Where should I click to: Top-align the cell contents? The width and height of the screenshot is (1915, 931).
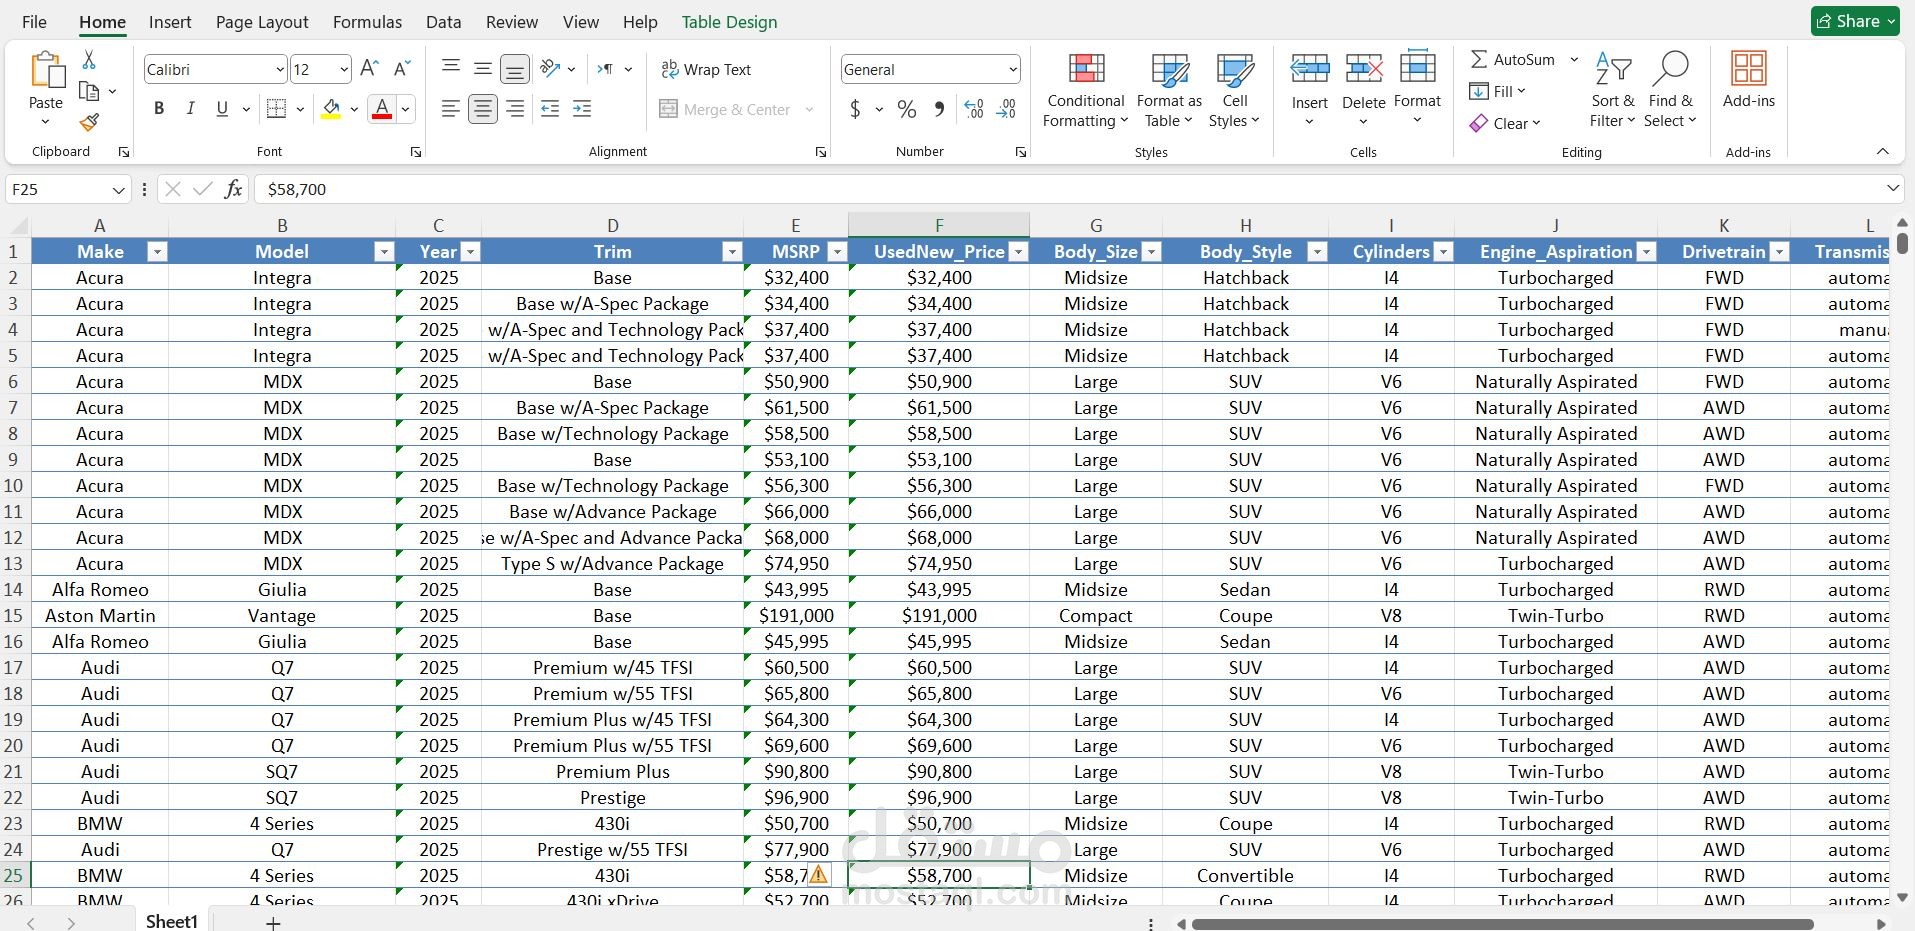(x=451, y=68)
